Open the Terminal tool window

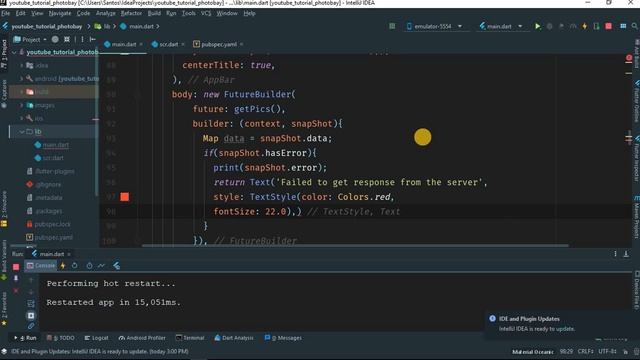pos(190,338)
